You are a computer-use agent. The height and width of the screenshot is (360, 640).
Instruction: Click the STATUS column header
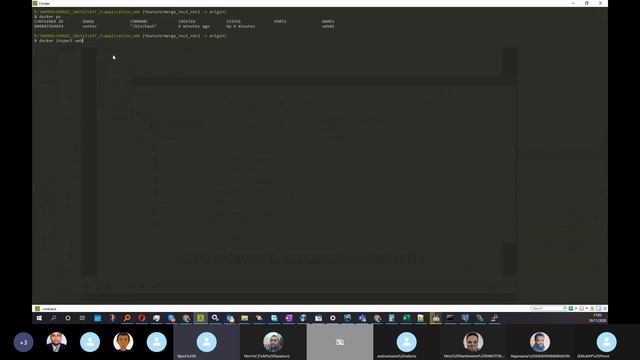[x=233, y=22]
